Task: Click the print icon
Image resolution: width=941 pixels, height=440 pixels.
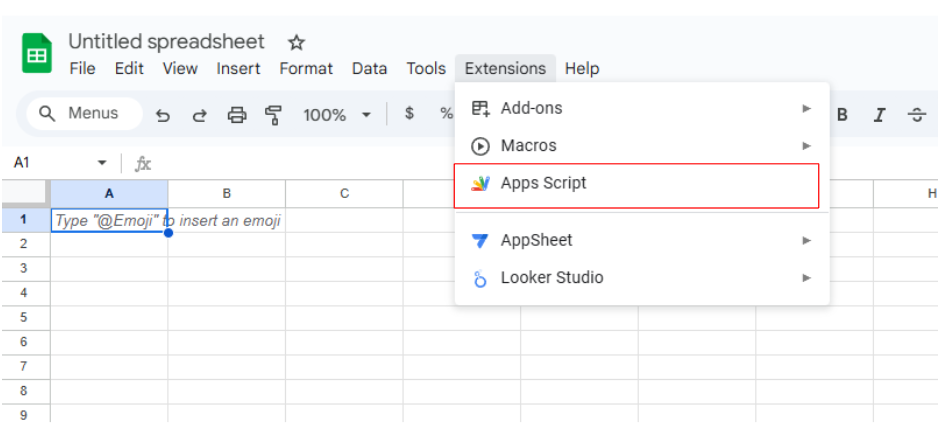Action: click(x=237, y=115)
